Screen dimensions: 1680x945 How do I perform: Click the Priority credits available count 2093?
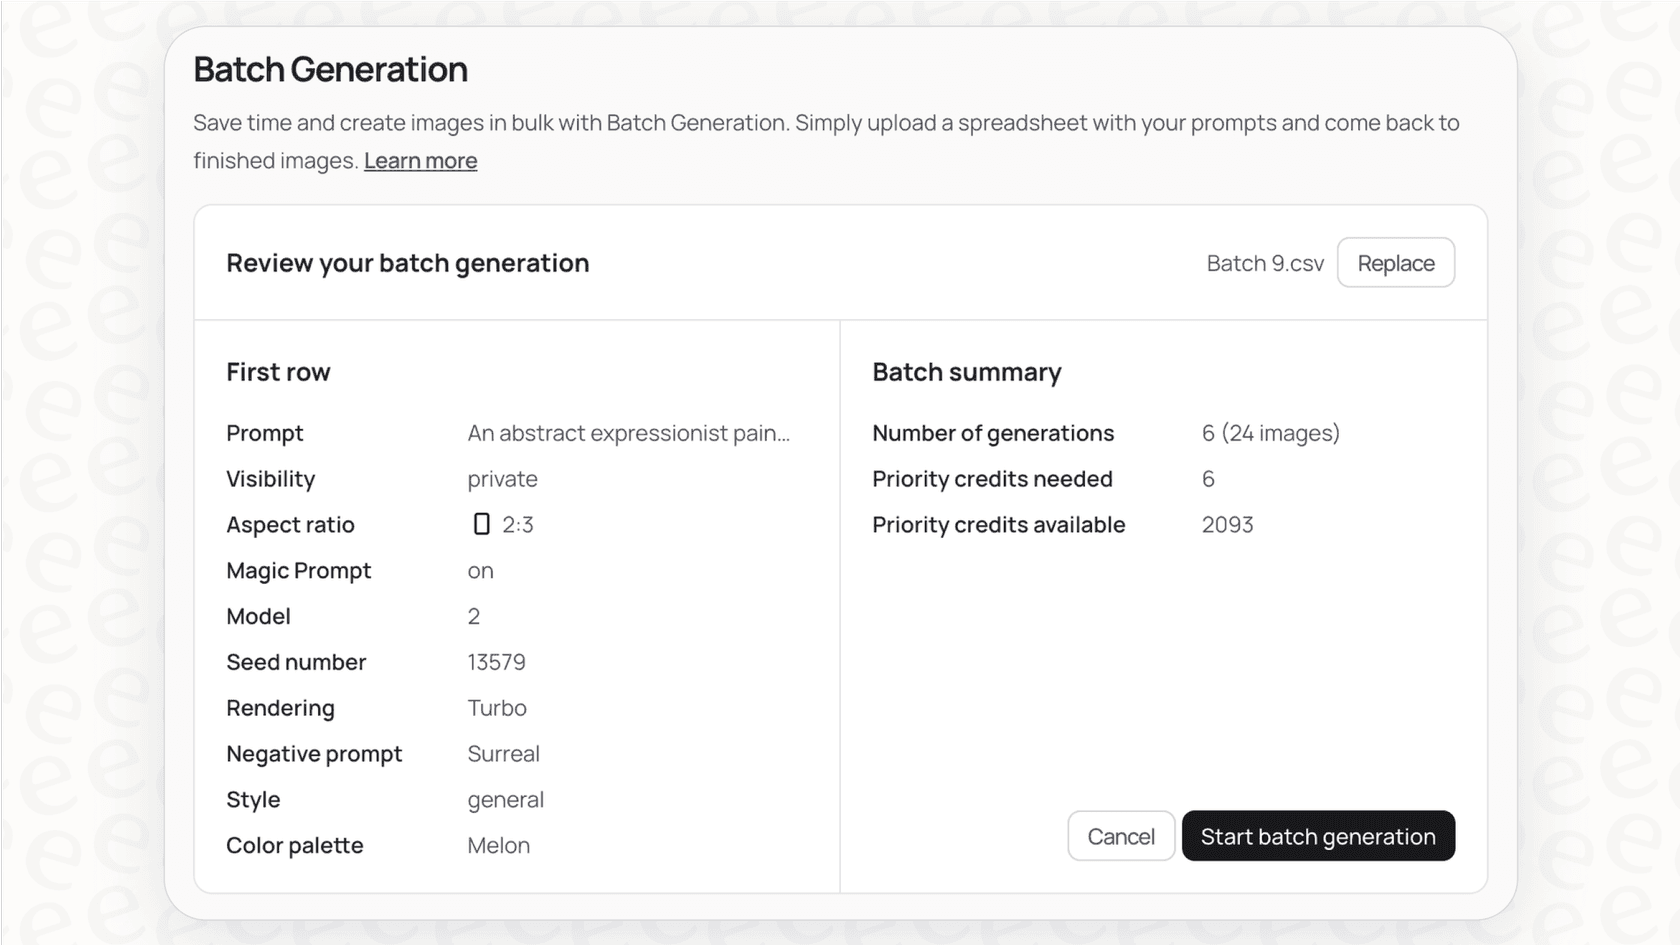(1227, 524)
